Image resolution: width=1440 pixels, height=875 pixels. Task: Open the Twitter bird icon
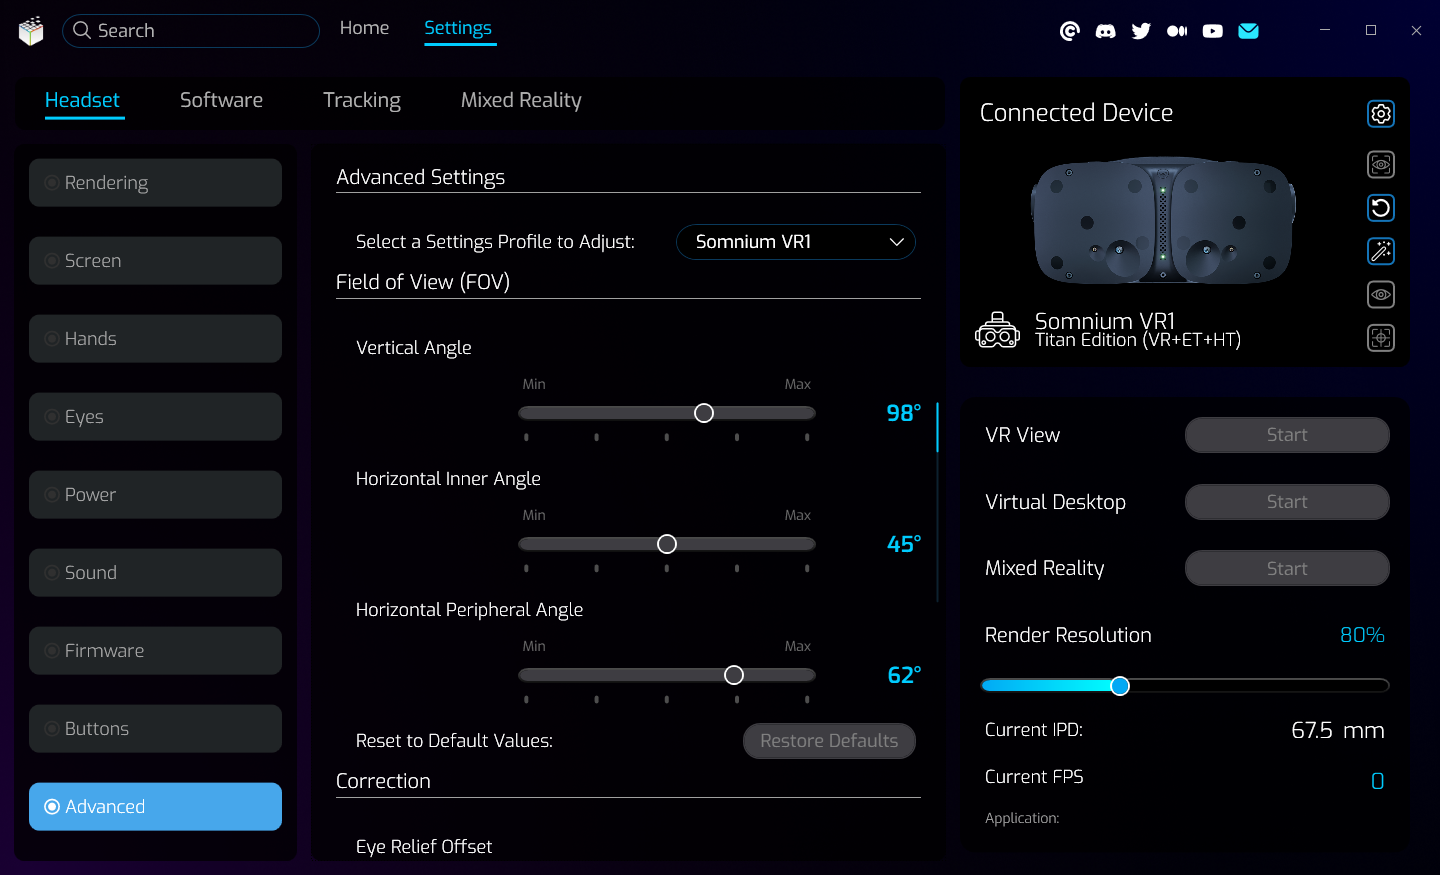tap(1141, 31)
